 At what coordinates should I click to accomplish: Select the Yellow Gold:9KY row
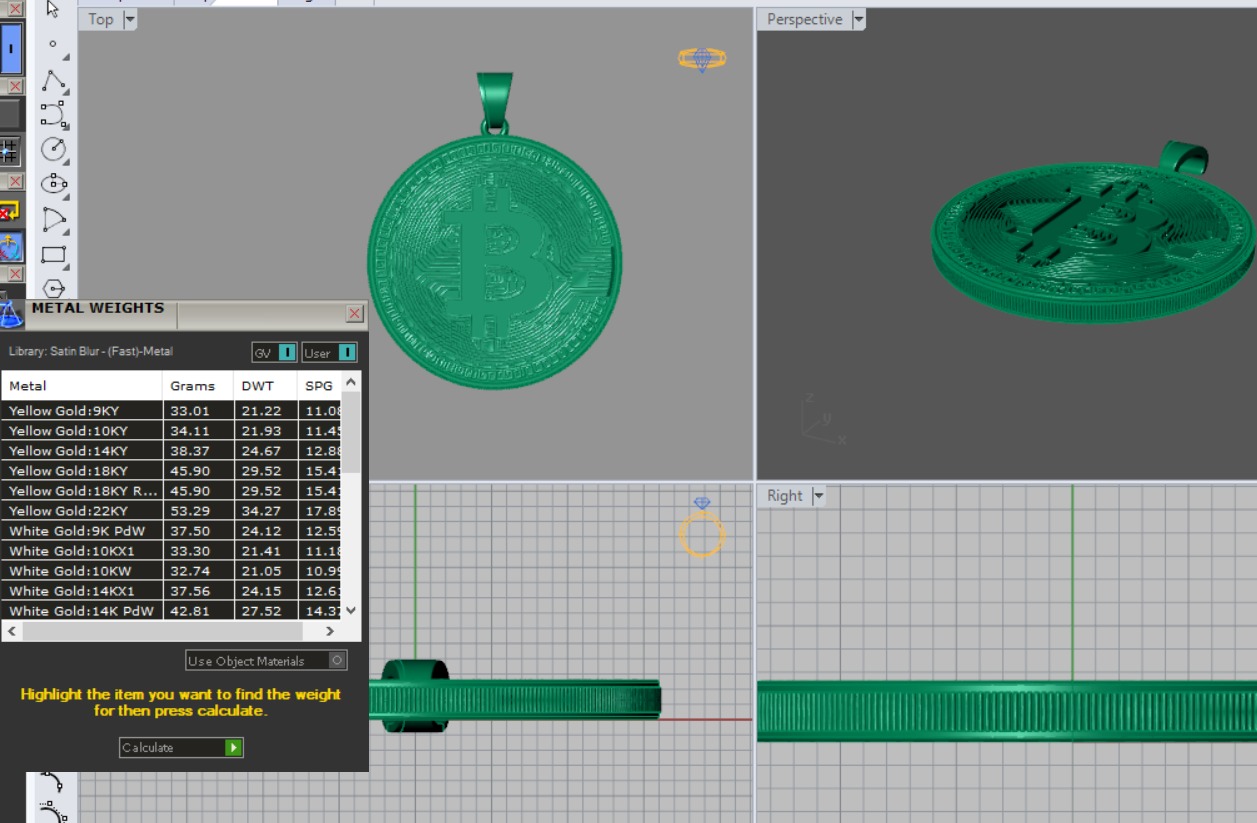click(171, 411)
